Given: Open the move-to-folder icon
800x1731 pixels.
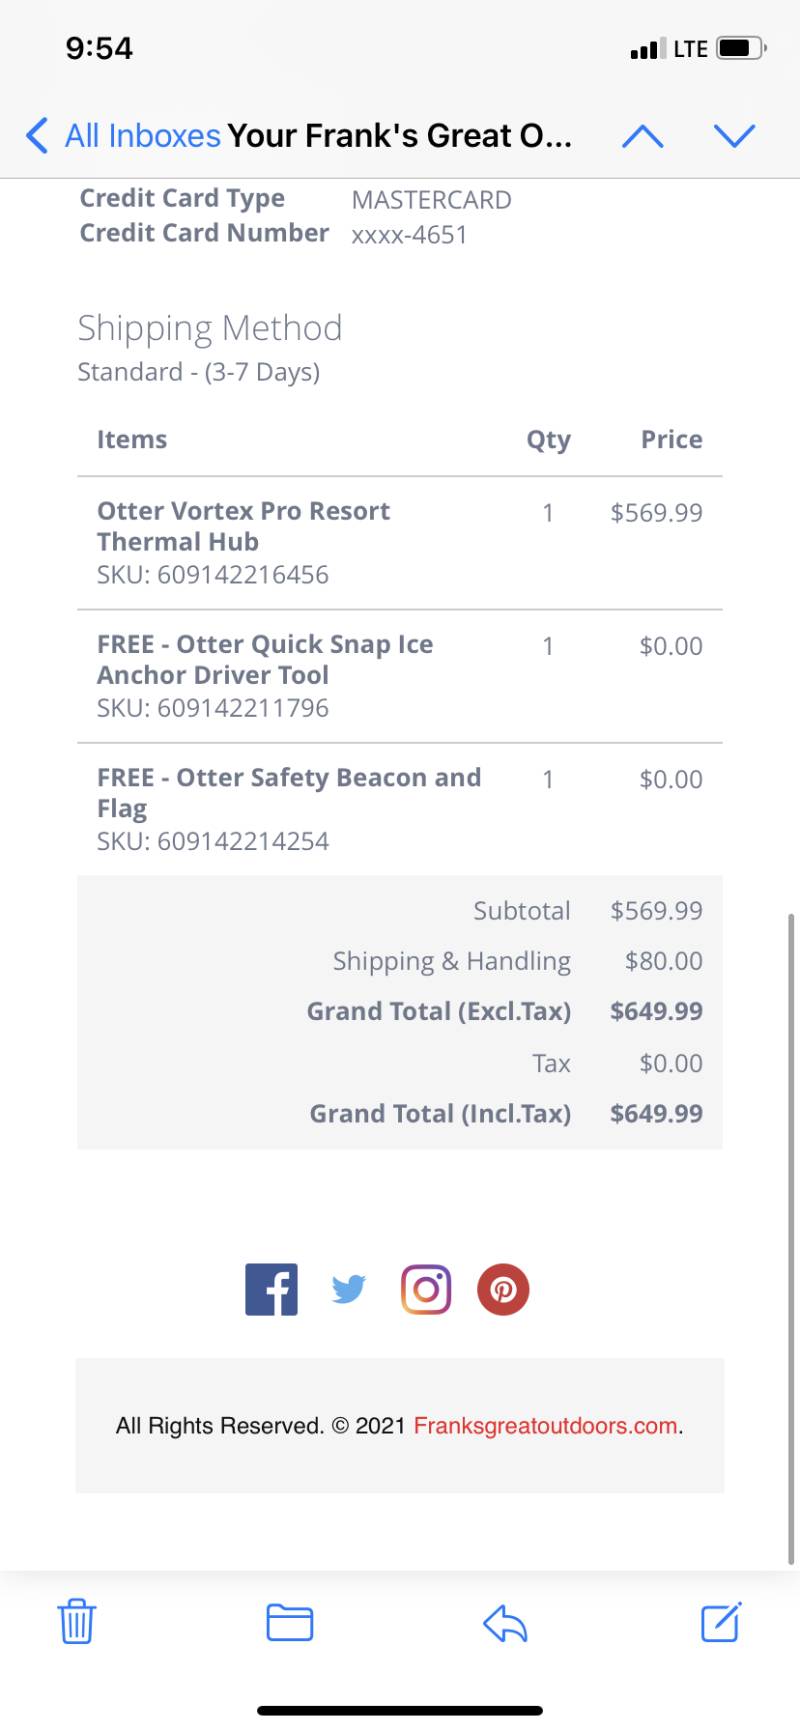Looking at the screenshot, I should [x=290, y=1623].
